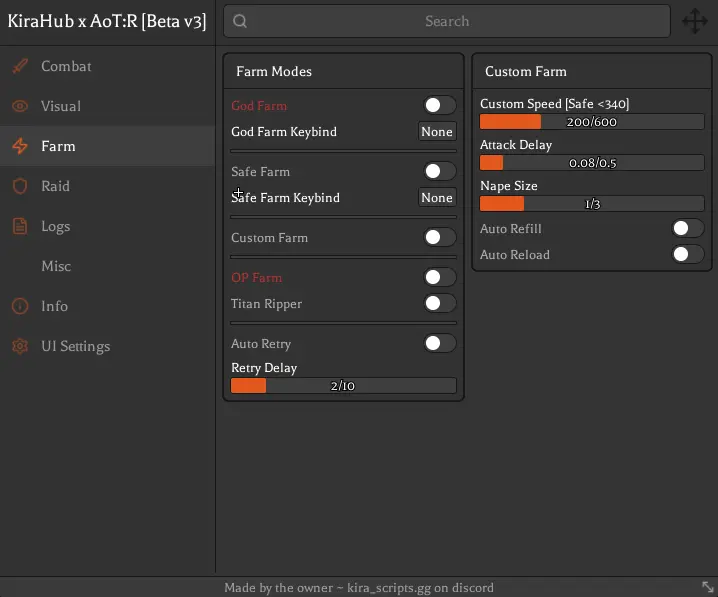This screenshot has height=597, width=718.
Task: Click the Search input field
Action: pos(447,21)
